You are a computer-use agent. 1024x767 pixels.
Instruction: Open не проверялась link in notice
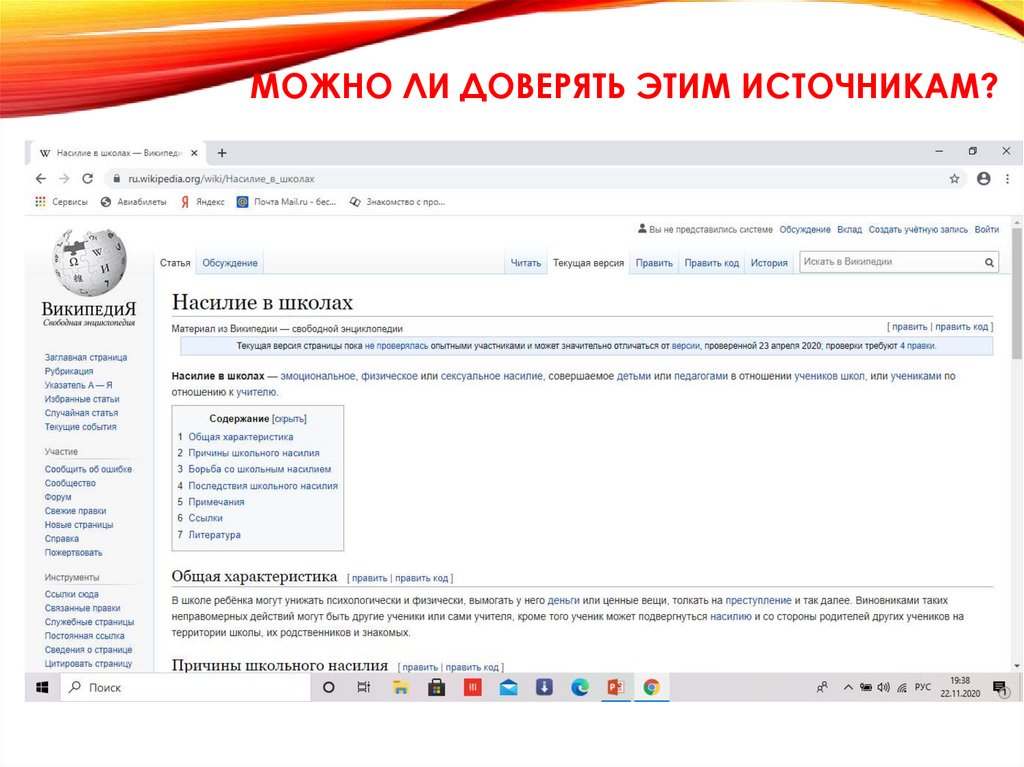click(x=396, y=346)
